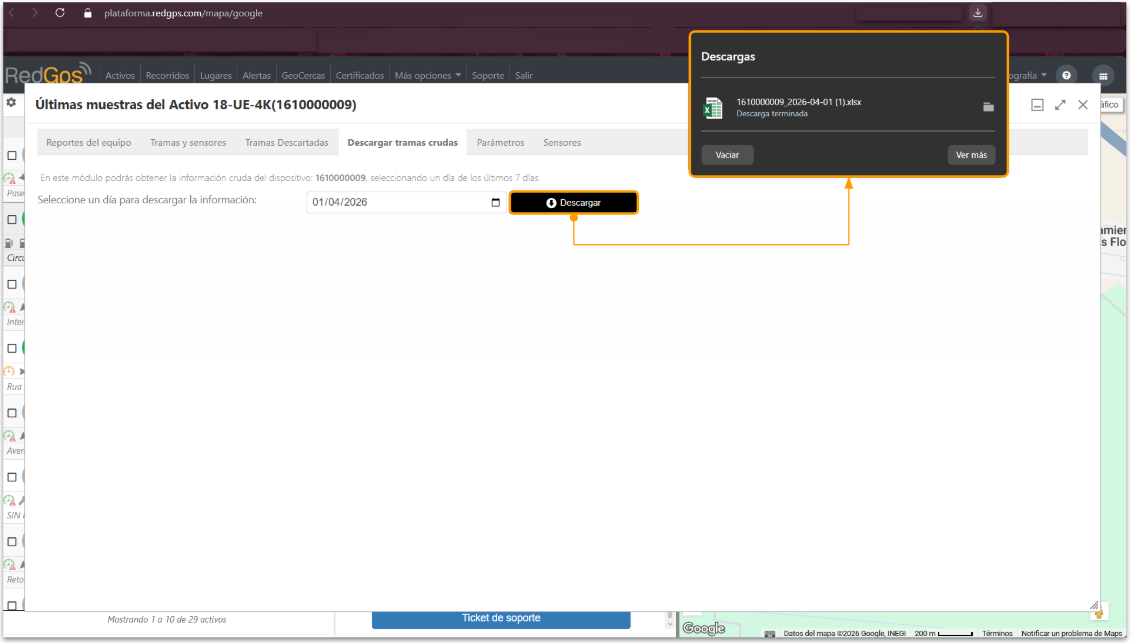Open the GeoCercas menu item
The image size is (1134, 643).
coord(303,75)
